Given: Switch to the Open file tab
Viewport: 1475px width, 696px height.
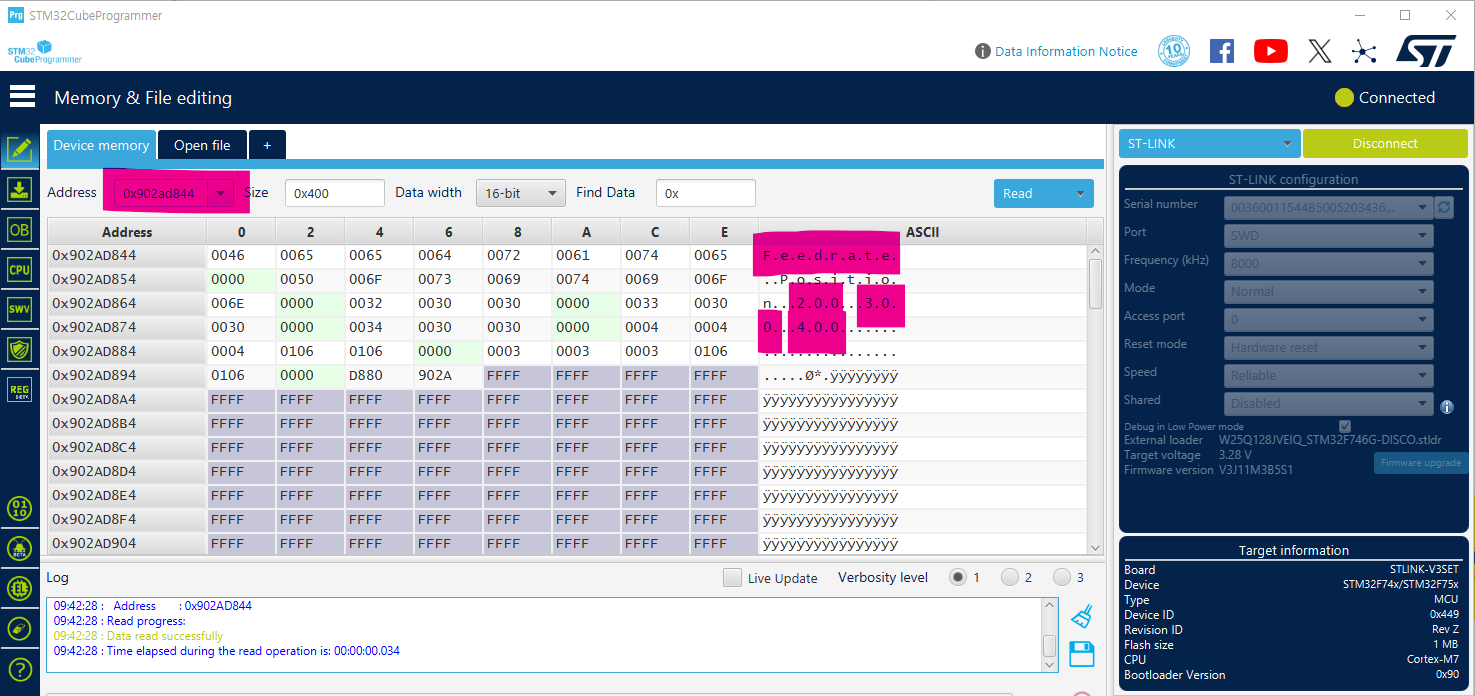Looking at the screenshot, I should pyautogui.click(x=201, y=144).
